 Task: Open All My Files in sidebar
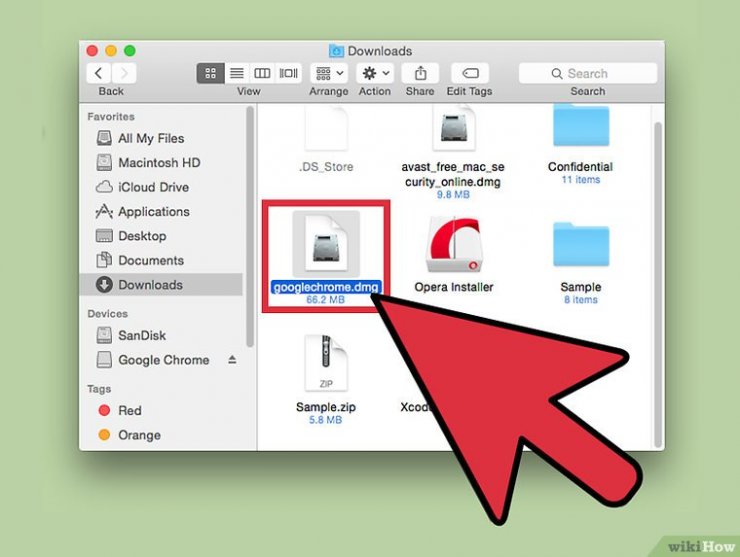pyautogui.click(x=161, y=138)
